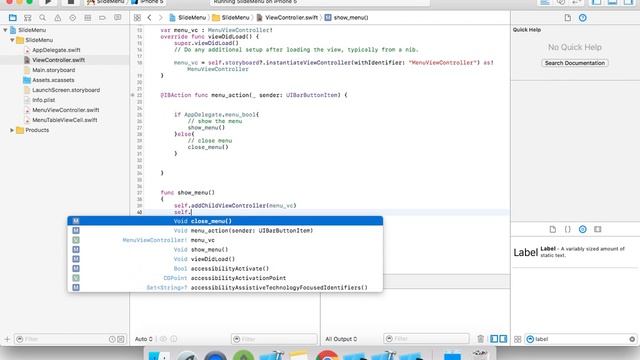Viewport: 640px width, 360px height.
Task: Open the All Output dropdown
Action: click(x=341, y=339)
